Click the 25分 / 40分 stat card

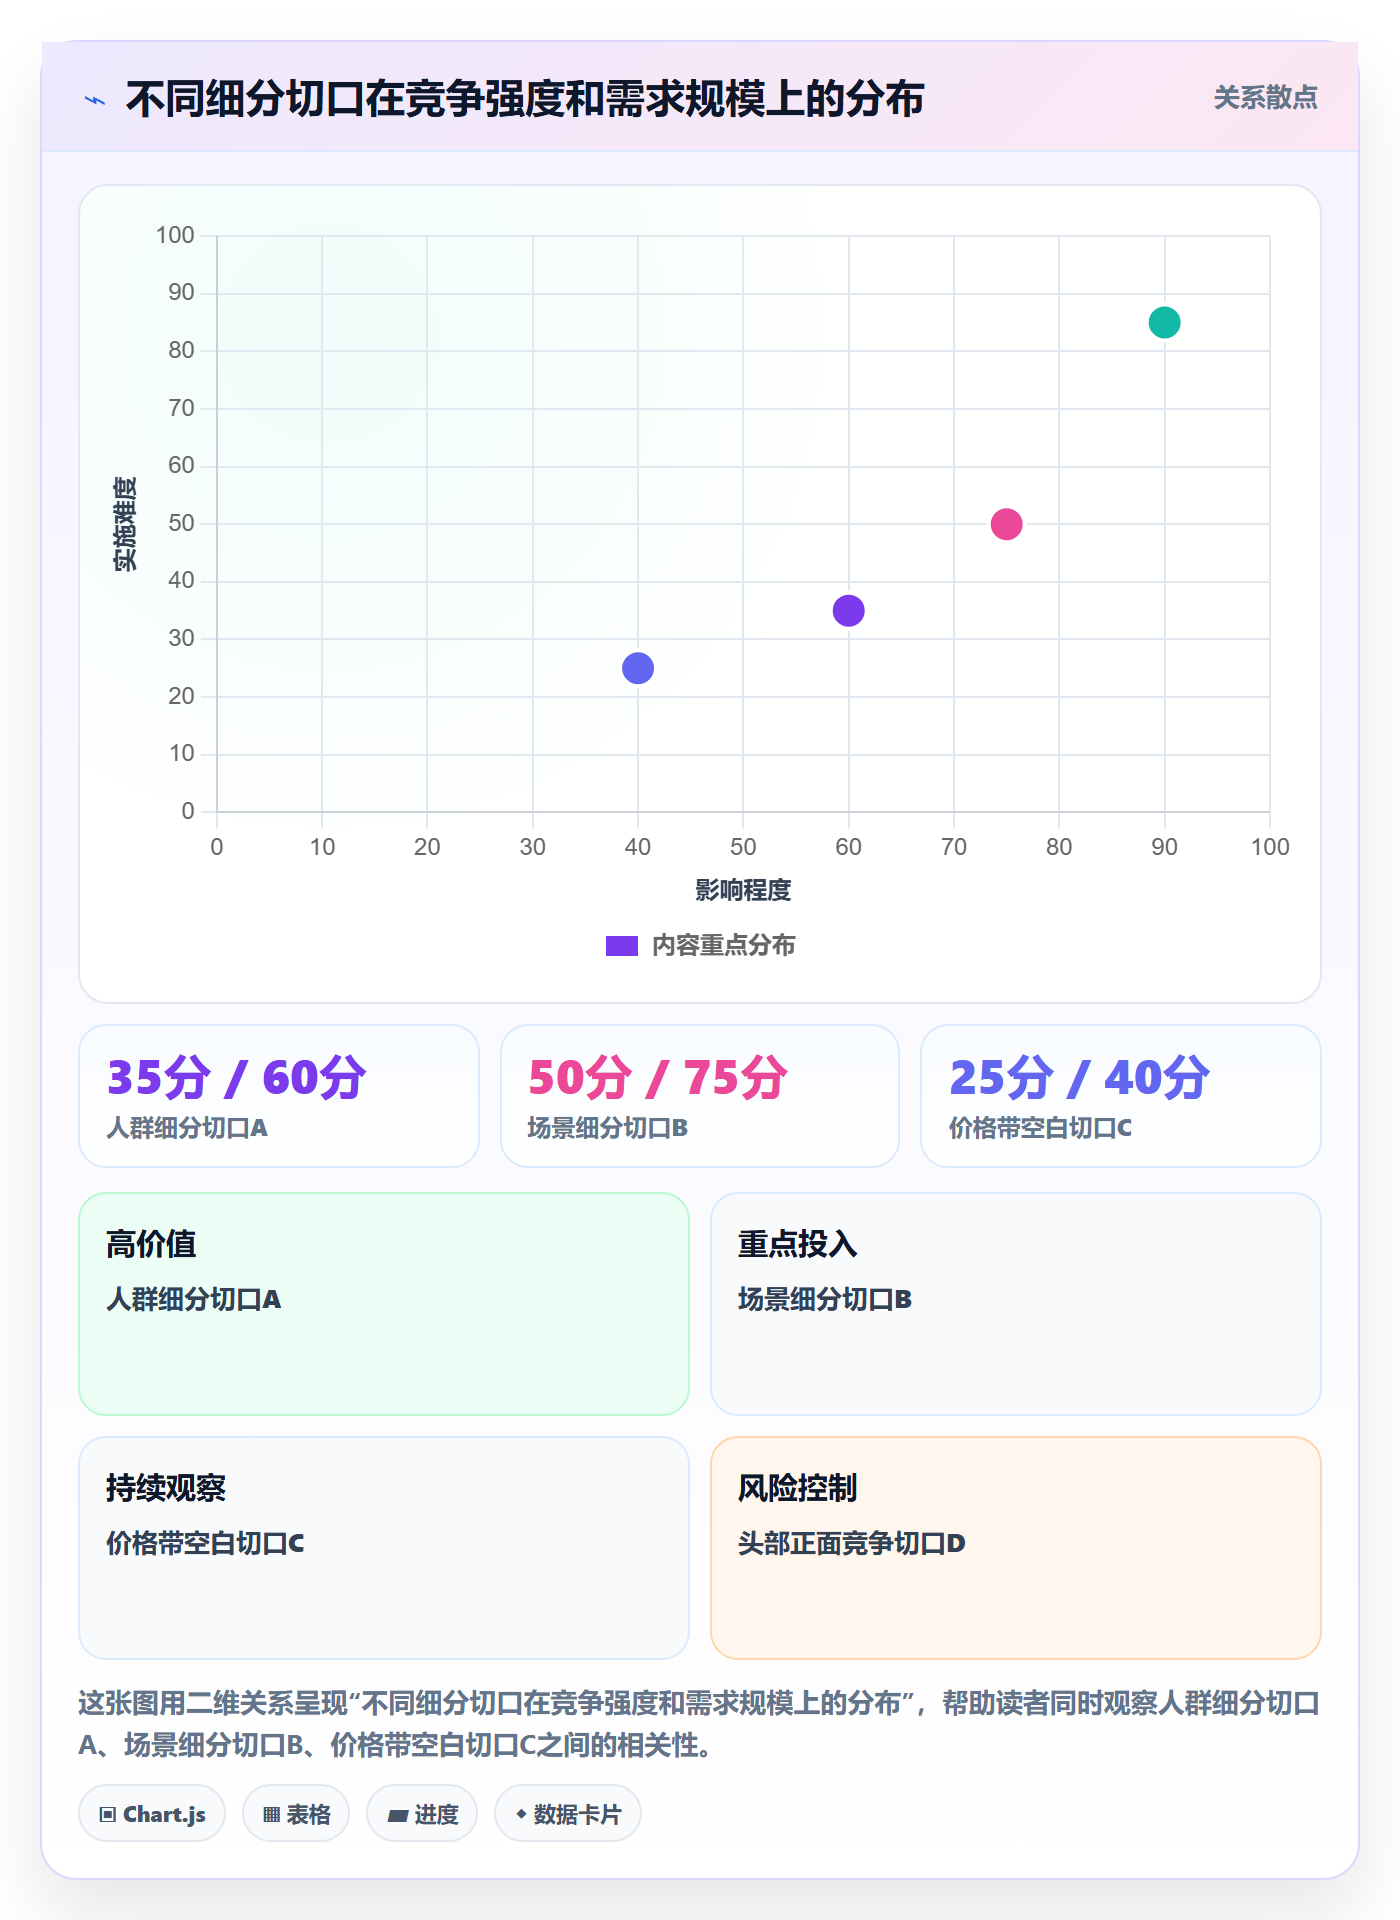point(1121,1096)
